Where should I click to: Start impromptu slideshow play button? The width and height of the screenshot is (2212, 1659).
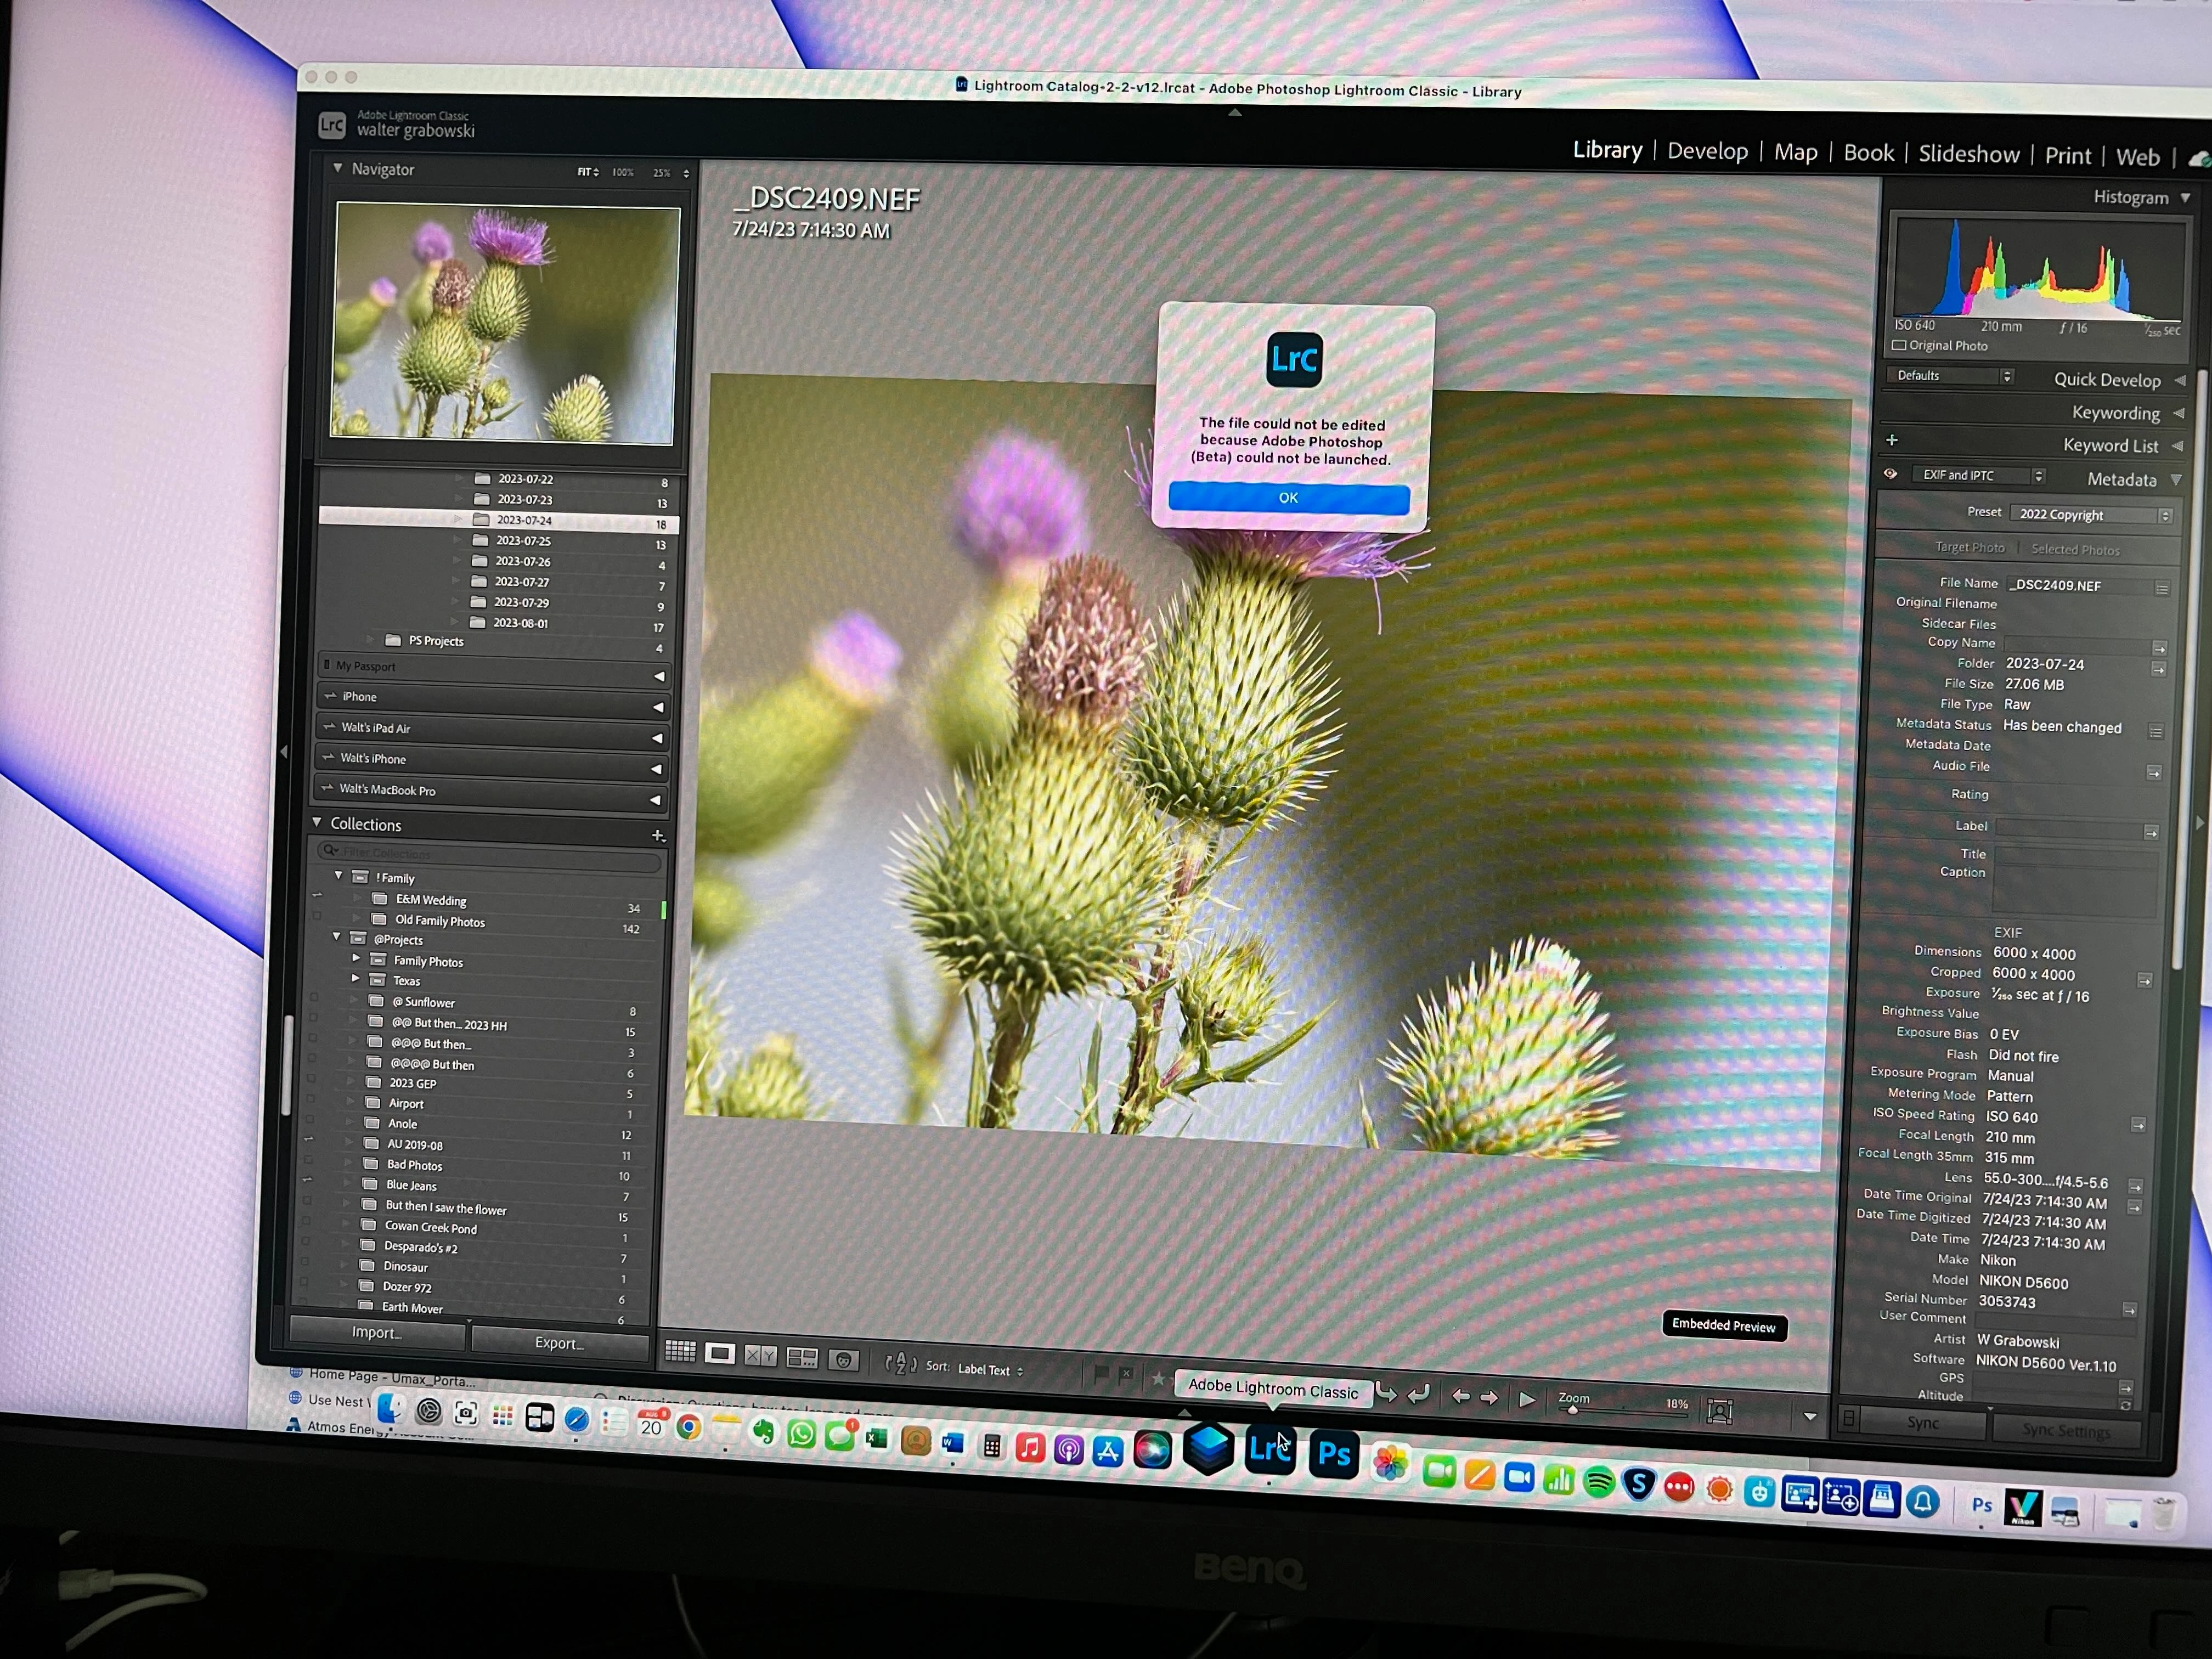click(1527, 1400)
